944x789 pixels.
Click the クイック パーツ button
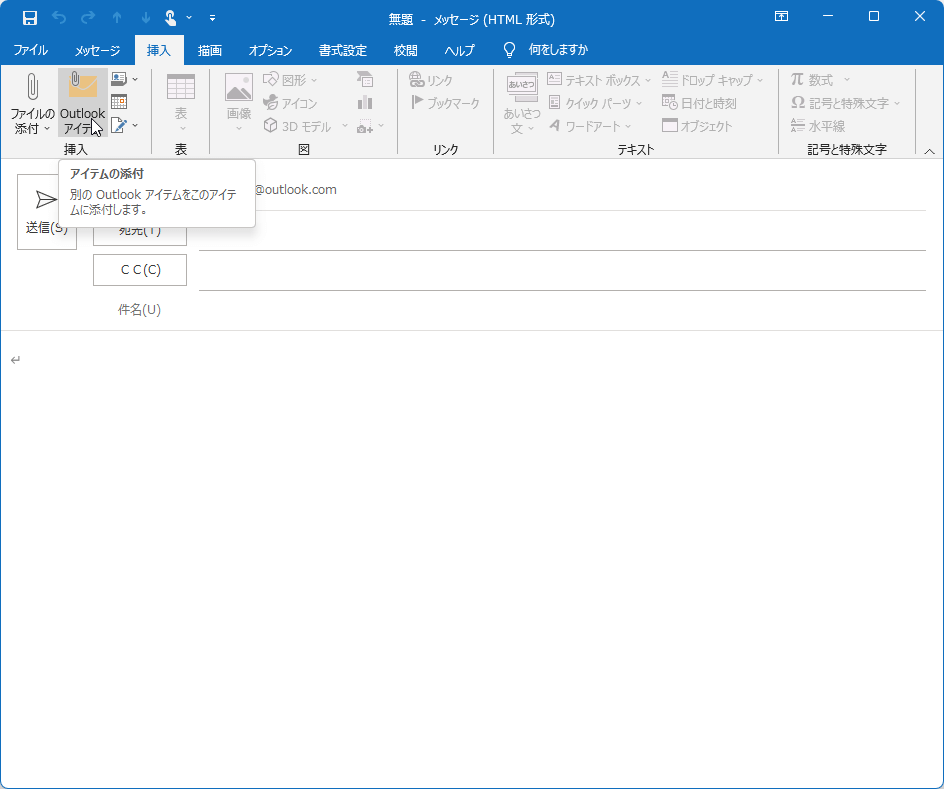click(x=595, y=103)
